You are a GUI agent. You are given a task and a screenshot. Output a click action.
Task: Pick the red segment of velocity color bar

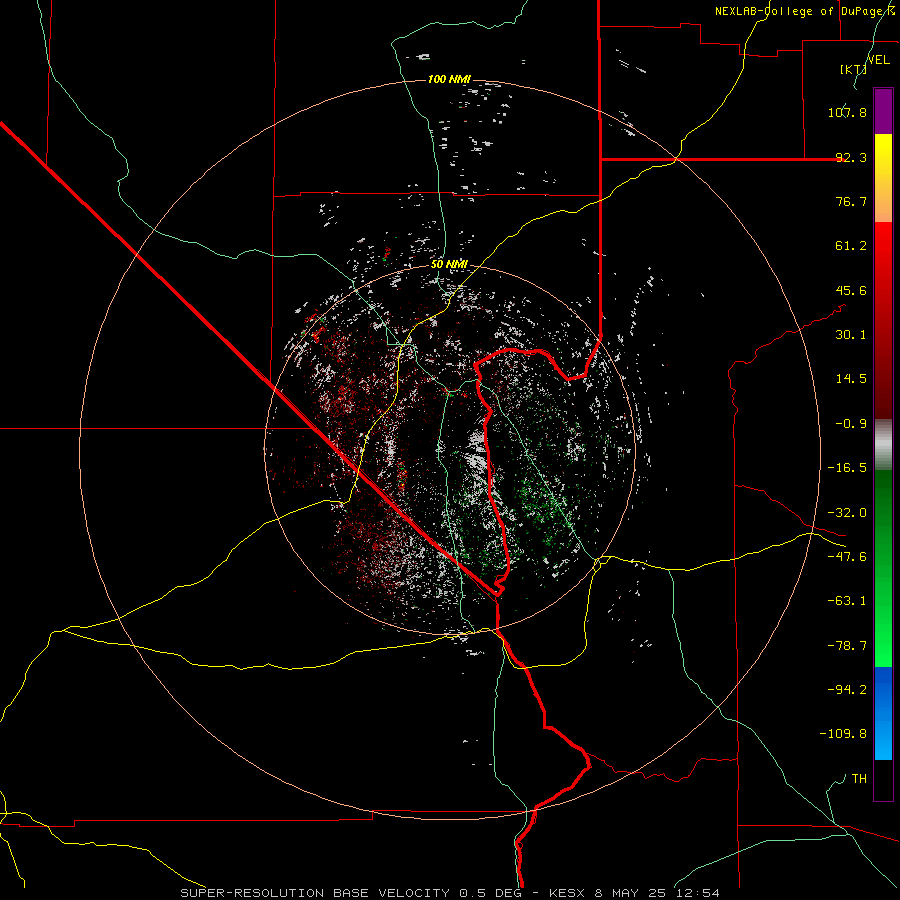click(883, 320)
